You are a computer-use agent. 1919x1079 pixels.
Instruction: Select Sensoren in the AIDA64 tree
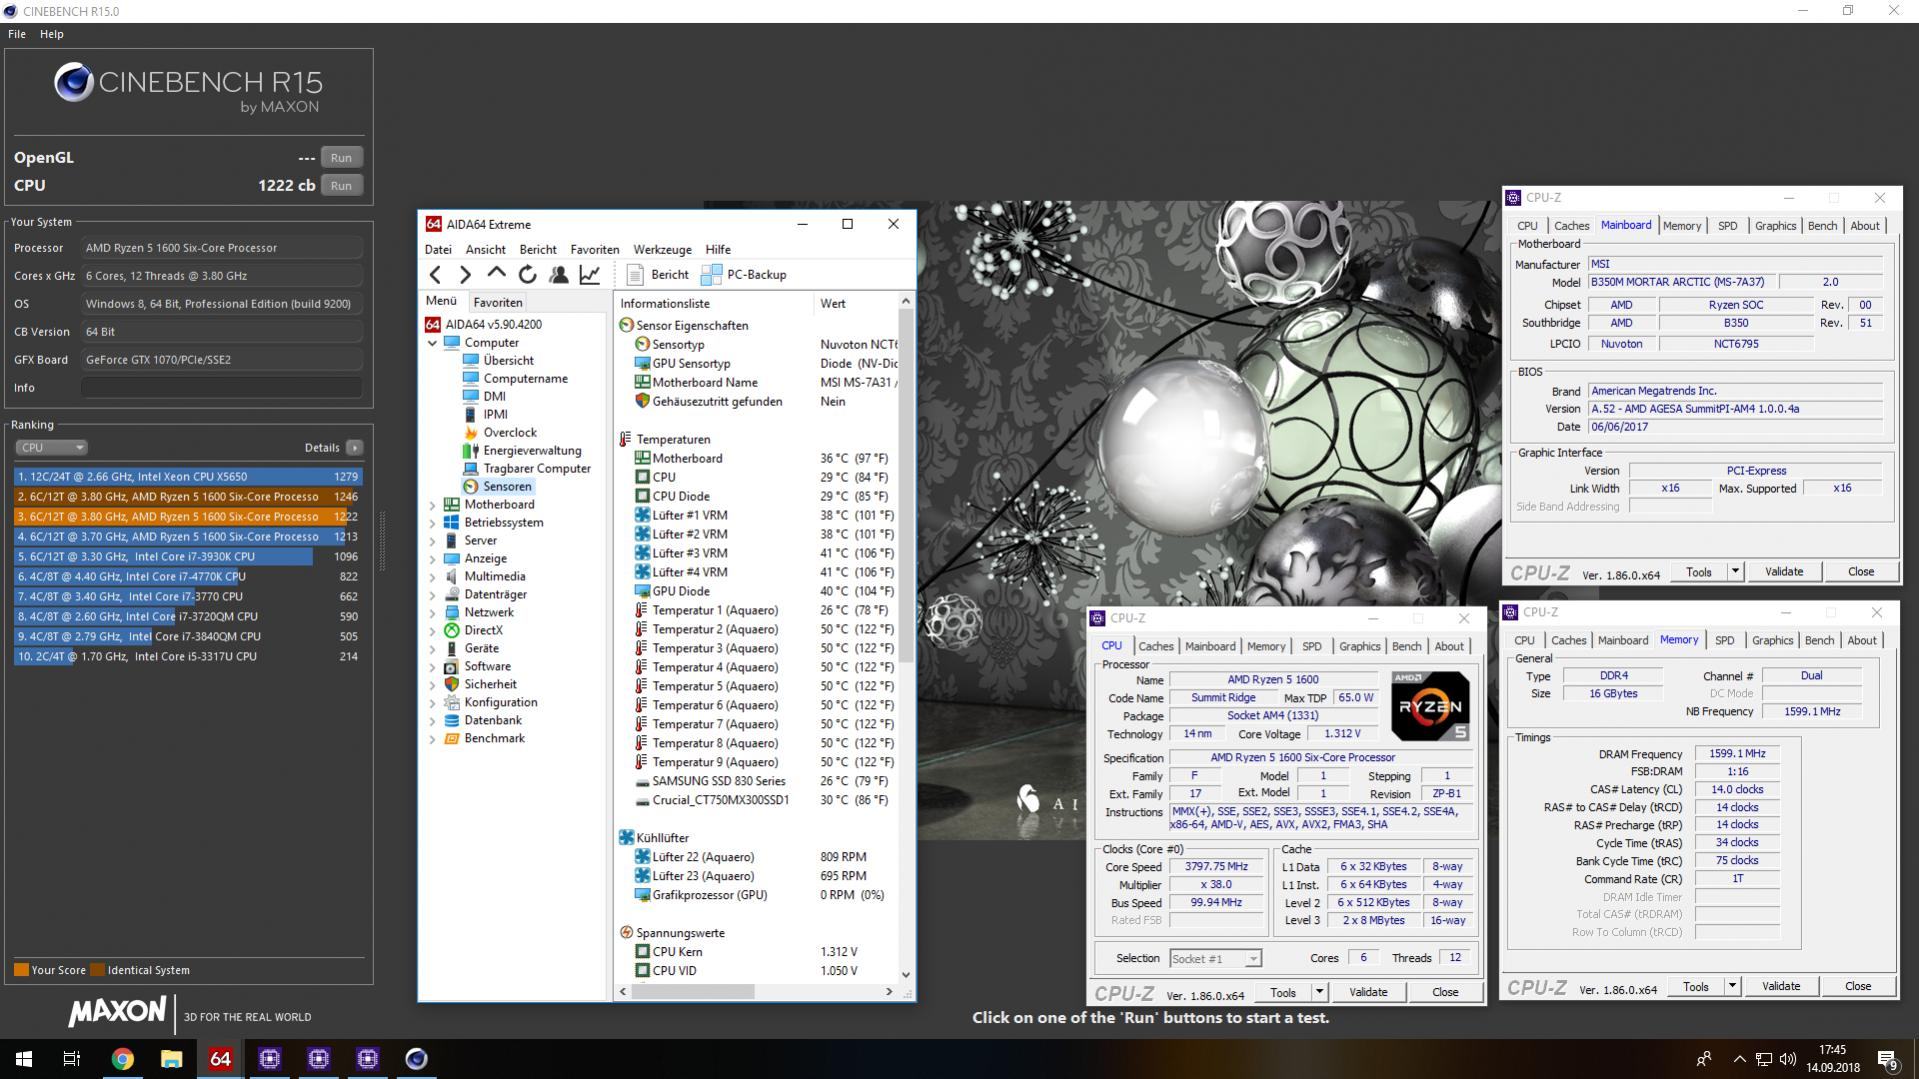[x=507, y=487]
